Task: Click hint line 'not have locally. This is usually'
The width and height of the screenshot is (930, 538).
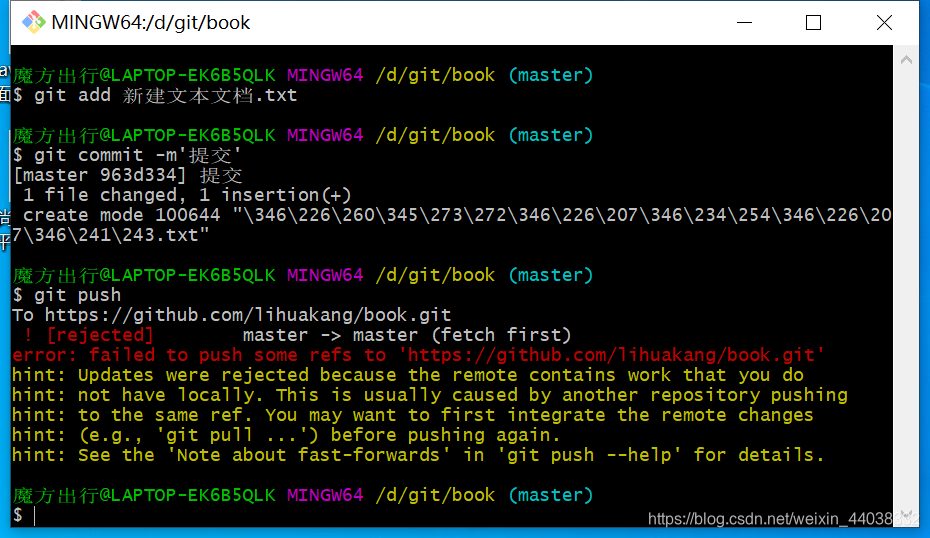Action: (x=430, y=395)
